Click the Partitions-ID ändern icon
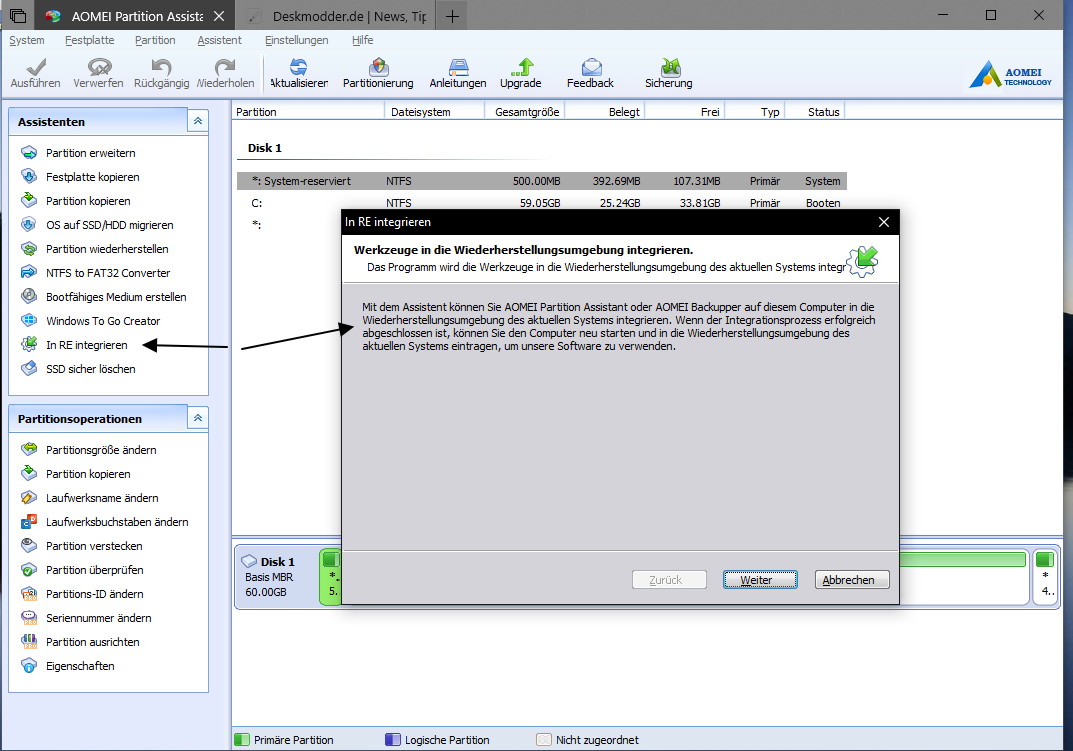 point(29,594)
